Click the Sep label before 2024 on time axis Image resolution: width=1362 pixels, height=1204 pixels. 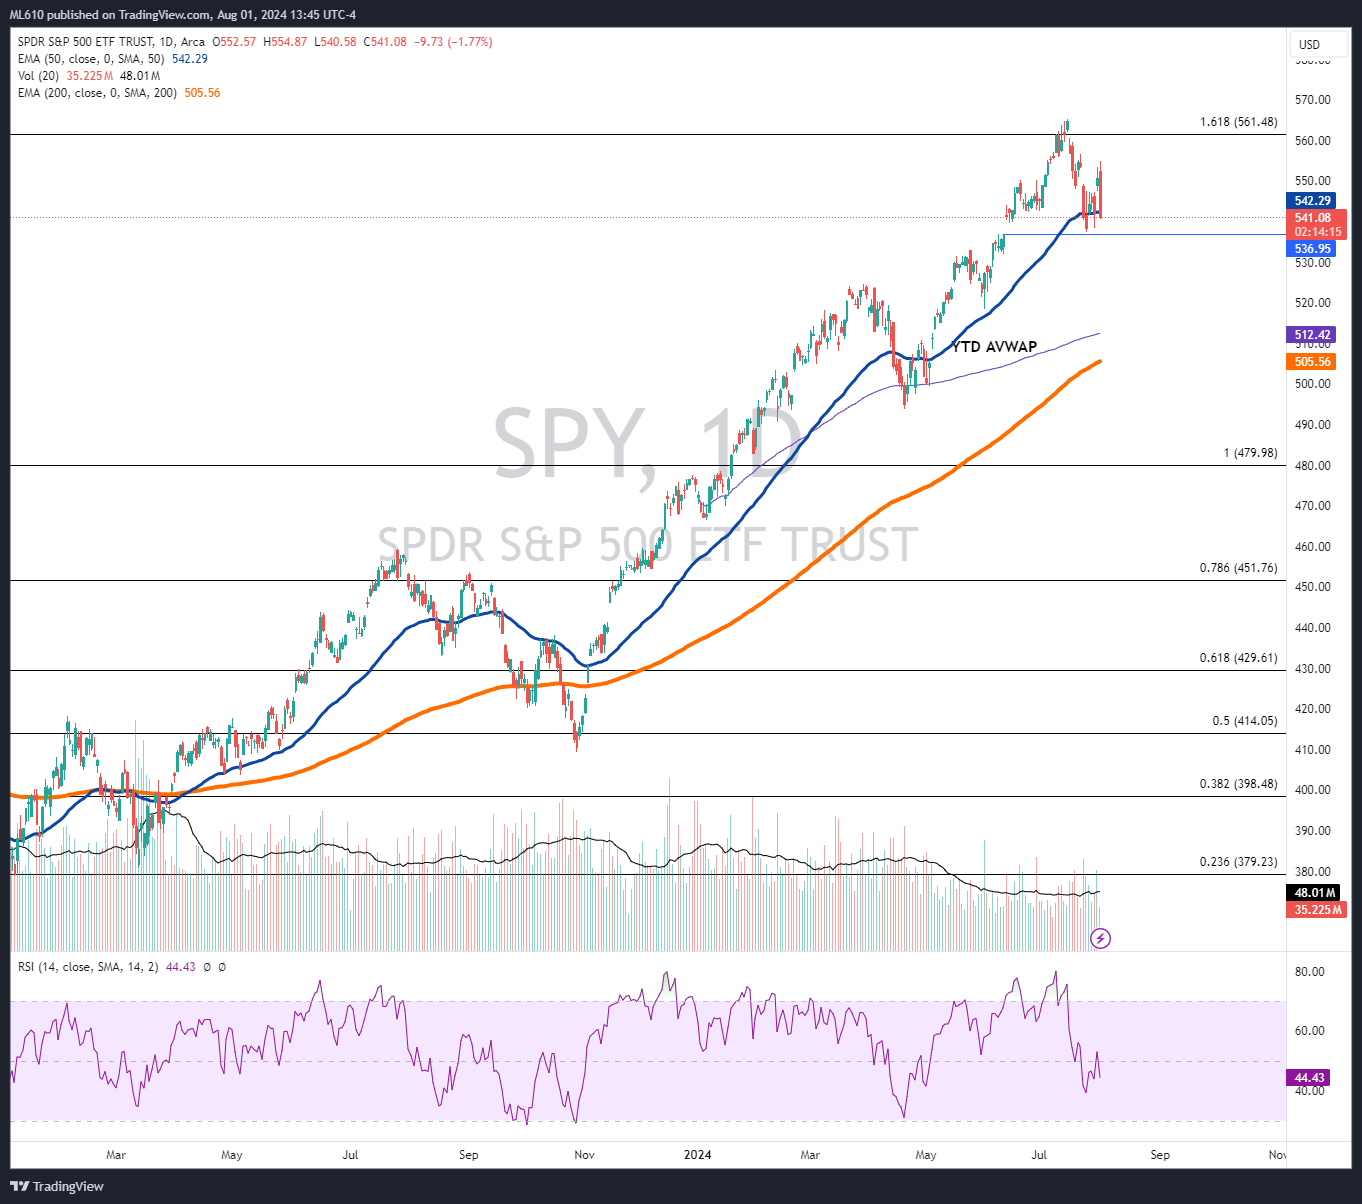coord(468,1155)
